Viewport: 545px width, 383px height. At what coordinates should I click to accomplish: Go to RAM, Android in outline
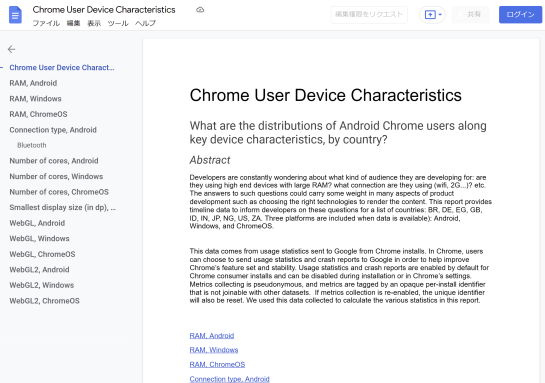(x=33, y=83)
